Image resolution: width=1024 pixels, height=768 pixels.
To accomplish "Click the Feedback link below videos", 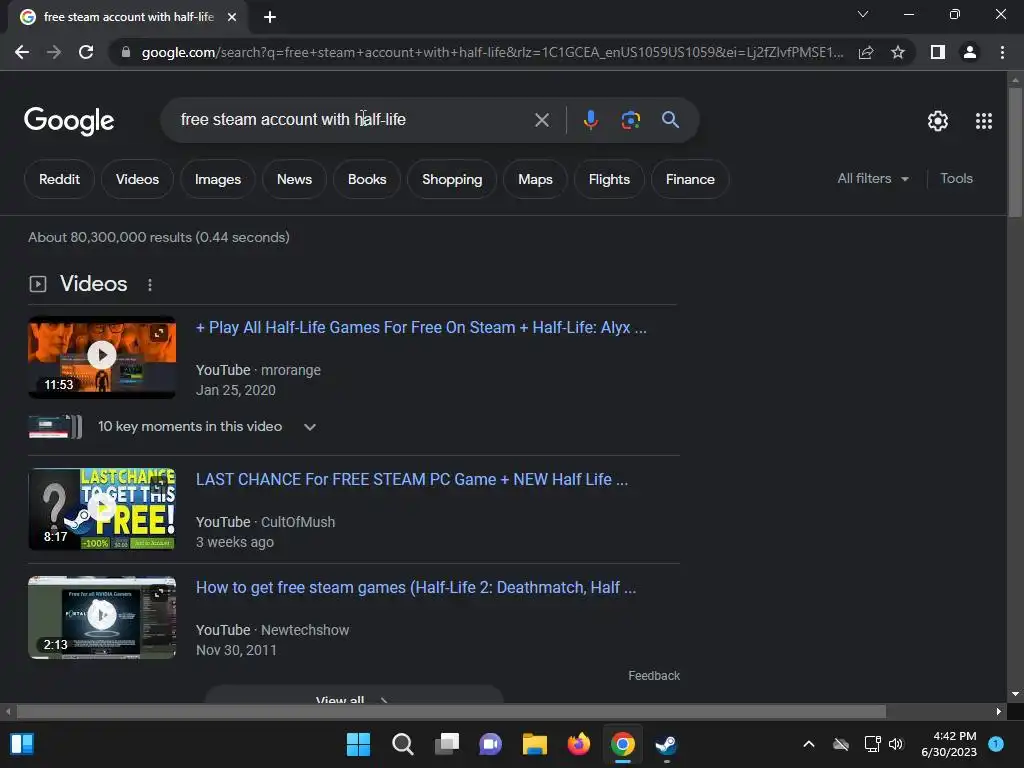I will click(x=654, y=676).
